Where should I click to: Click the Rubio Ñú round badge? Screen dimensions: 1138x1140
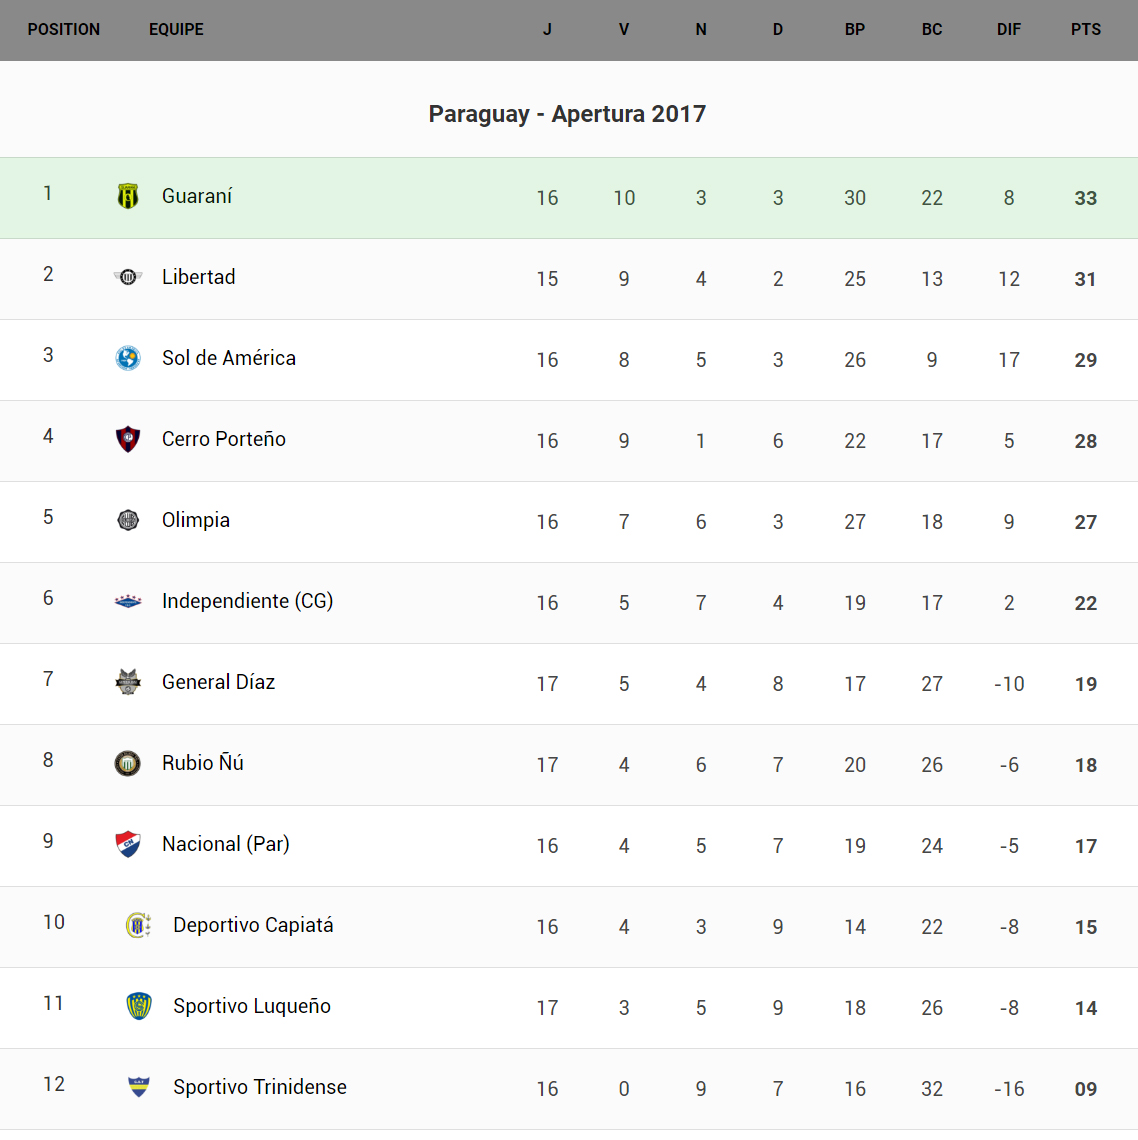(128, 763)
